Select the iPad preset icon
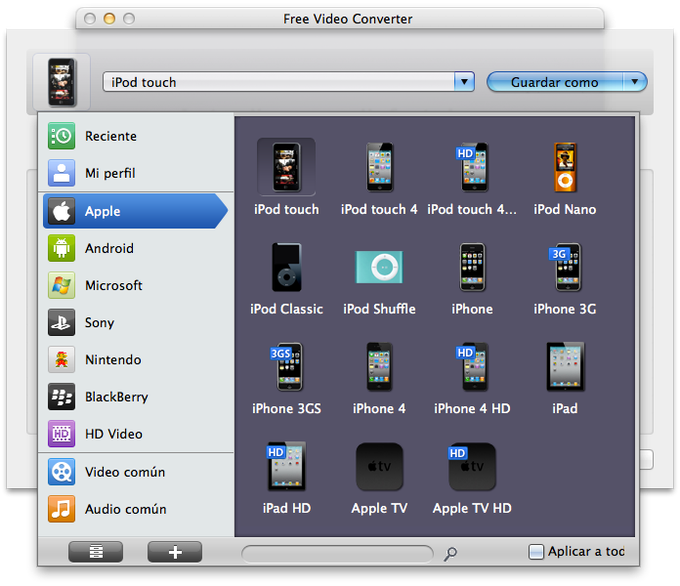Viewport: 680px width, 586px height. [x=565, y=367]
